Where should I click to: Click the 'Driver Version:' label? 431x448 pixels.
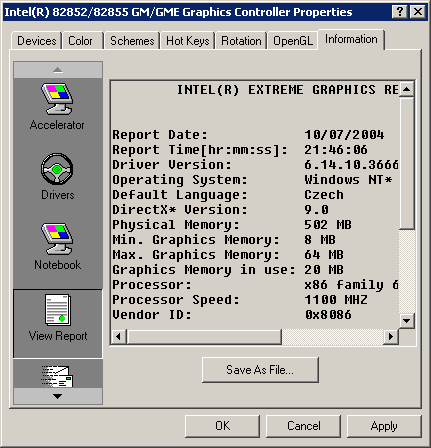click(x=172, y=165)
